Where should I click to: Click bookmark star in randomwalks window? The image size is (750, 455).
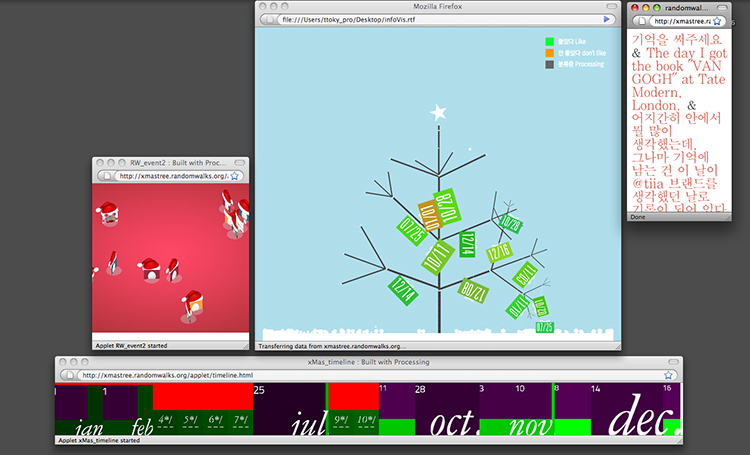pos(717,20)
